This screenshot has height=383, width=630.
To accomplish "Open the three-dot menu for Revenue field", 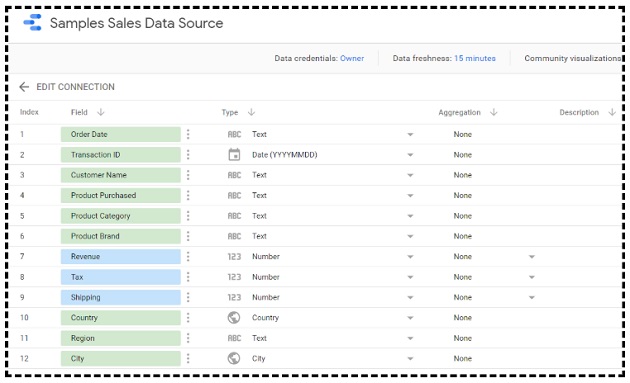I will [x=188, y=256].
